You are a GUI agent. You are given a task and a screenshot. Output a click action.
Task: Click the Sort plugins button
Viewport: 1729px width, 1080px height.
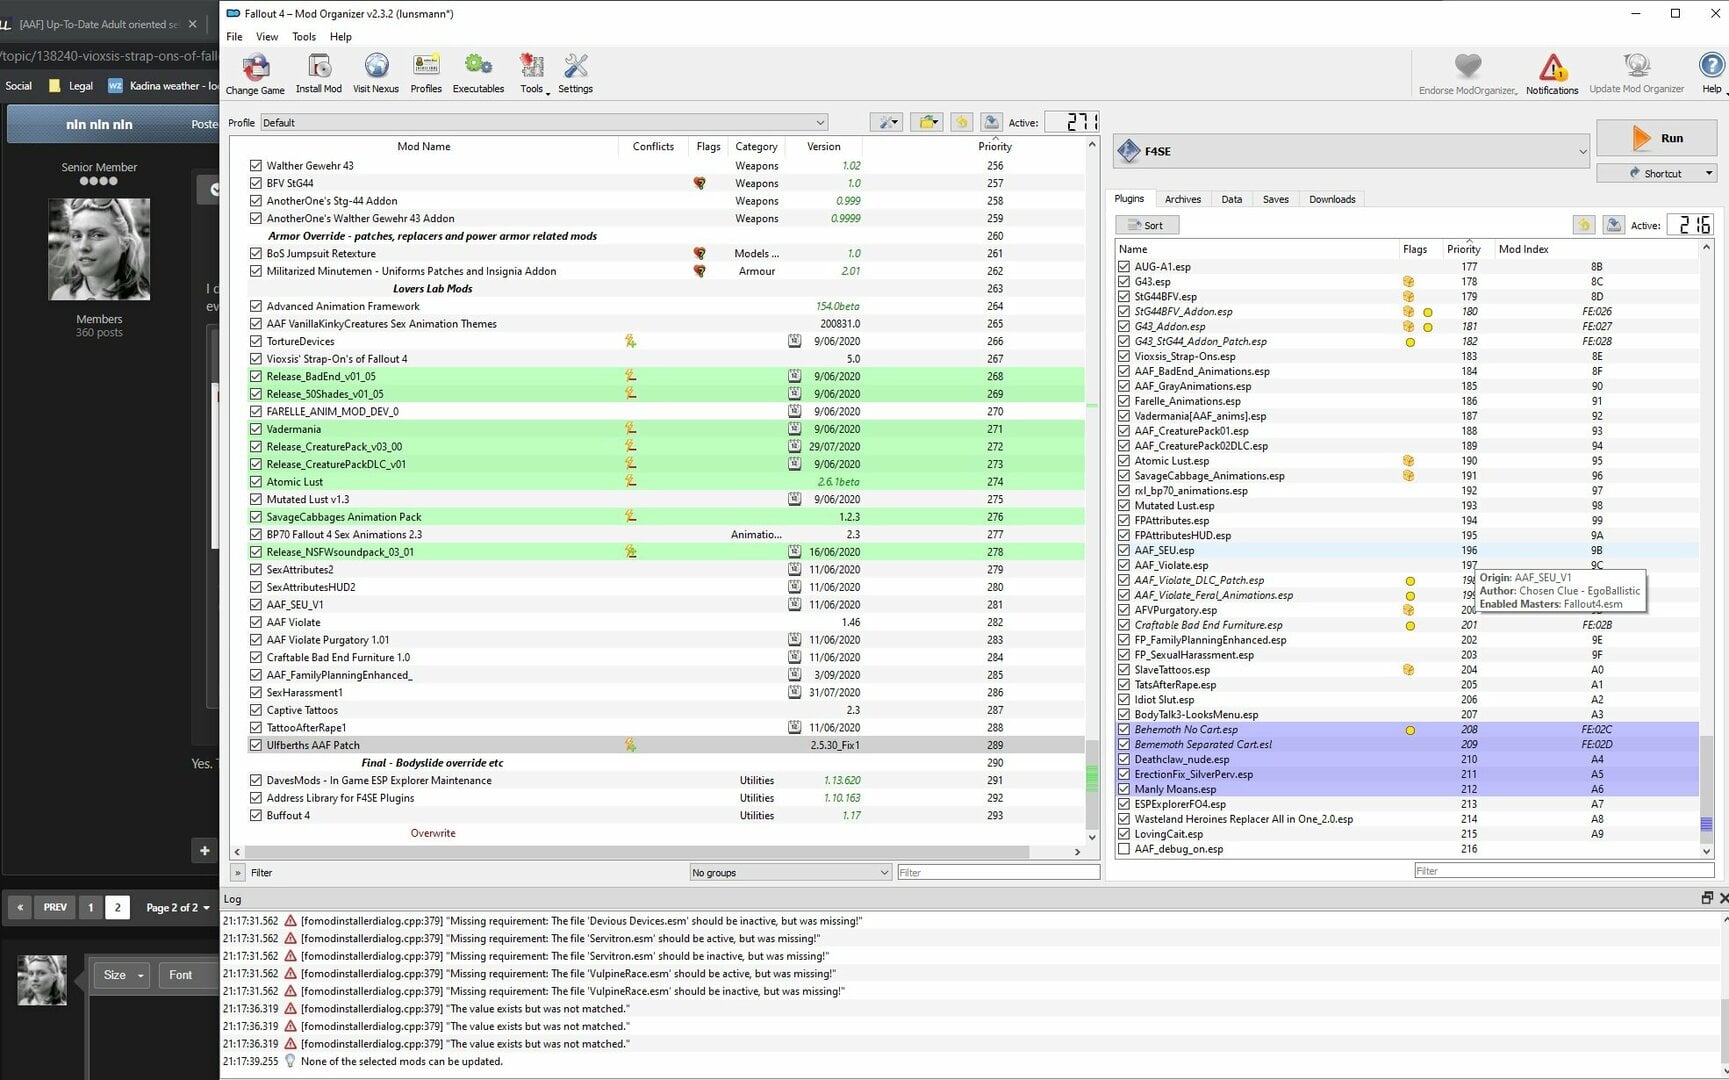(x=1147, y=225)
